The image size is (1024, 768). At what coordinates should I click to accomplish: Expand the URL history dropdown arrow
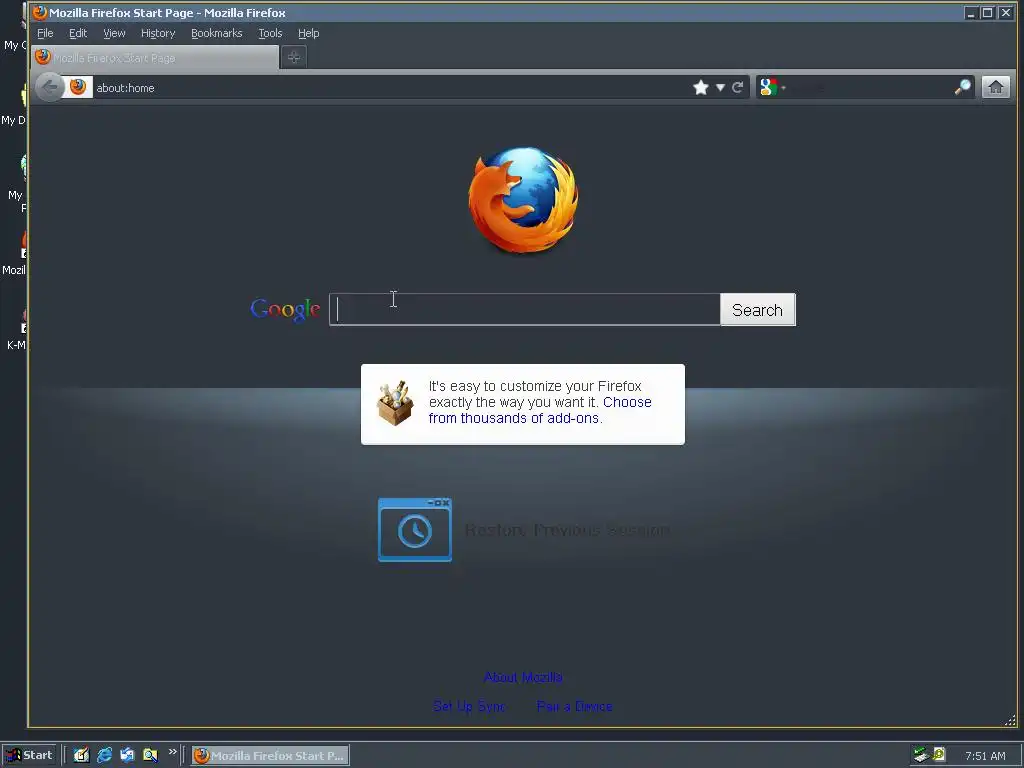point(720,88)
